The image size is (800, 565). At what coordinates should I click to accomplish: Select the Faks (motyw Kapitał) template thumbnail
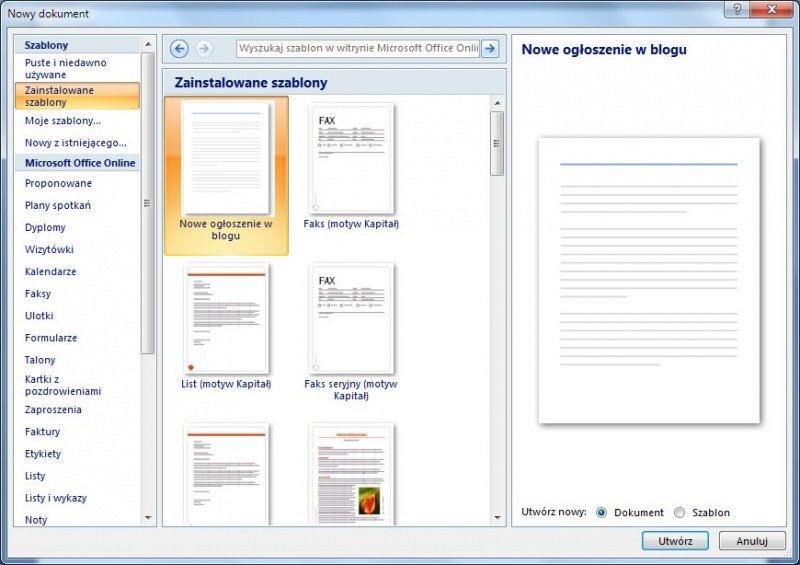(x=351, y=160)
